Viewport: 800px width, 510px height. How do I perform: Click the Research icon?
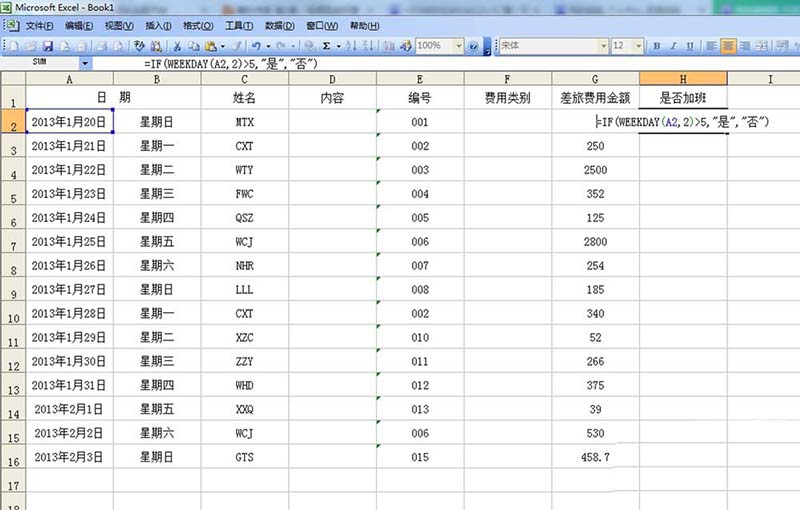[x=156, y=46]
